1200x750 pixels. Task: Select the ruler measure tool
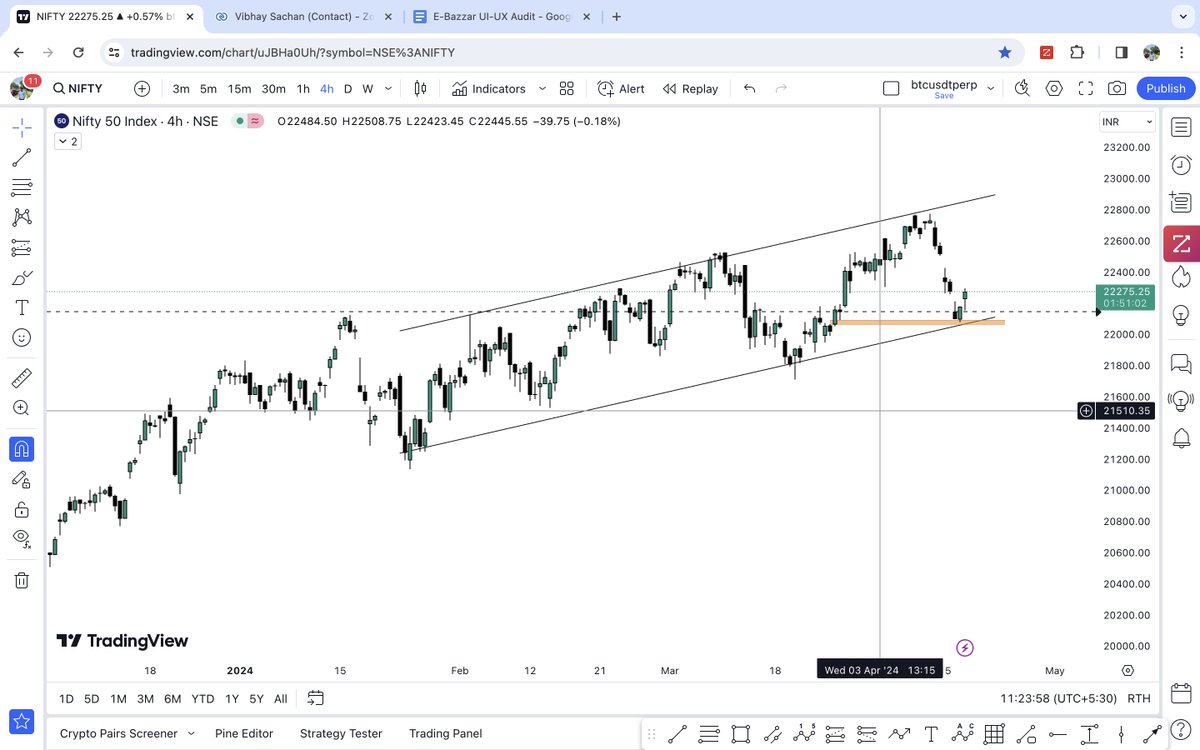pos(21,378)
